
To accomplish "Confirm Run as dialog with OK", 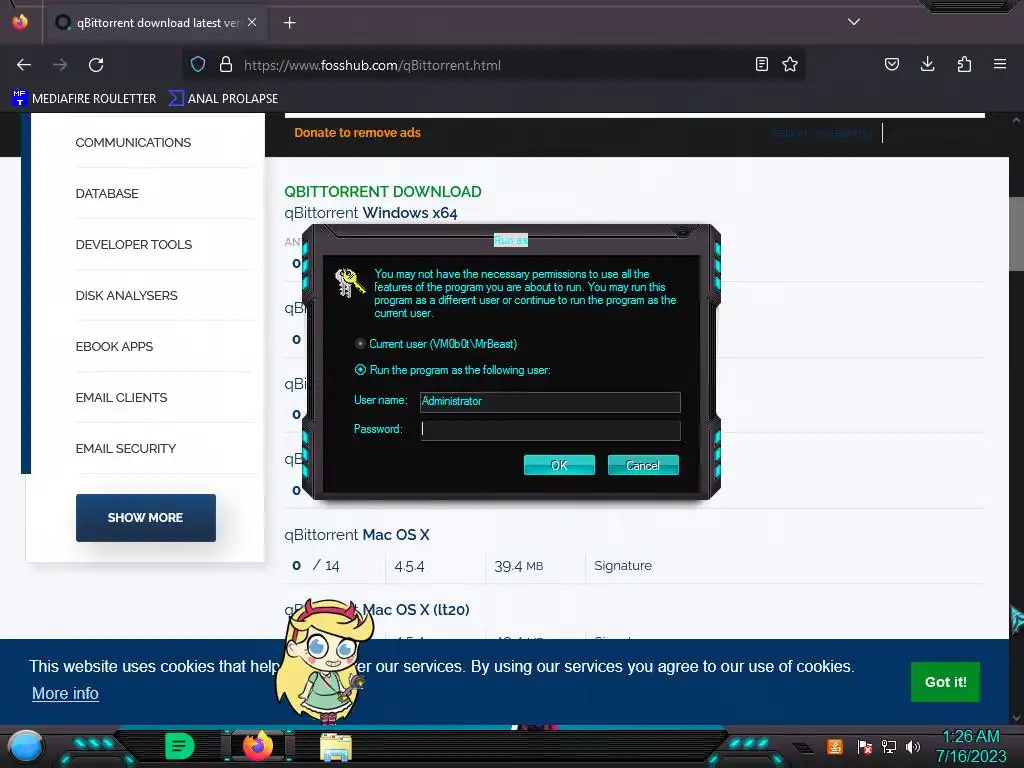I will (x=559, y=465).
